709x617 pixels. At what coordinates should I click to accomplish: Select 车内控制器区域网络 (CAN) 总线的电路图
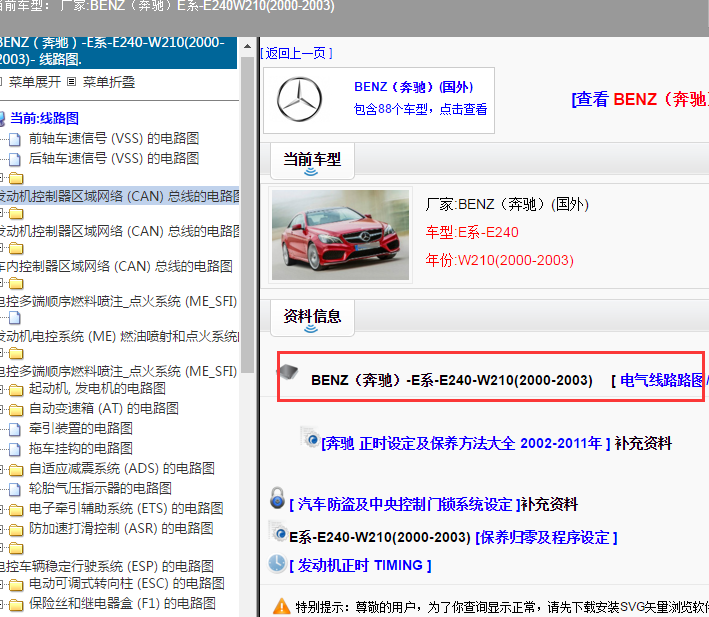coord(116,266)
